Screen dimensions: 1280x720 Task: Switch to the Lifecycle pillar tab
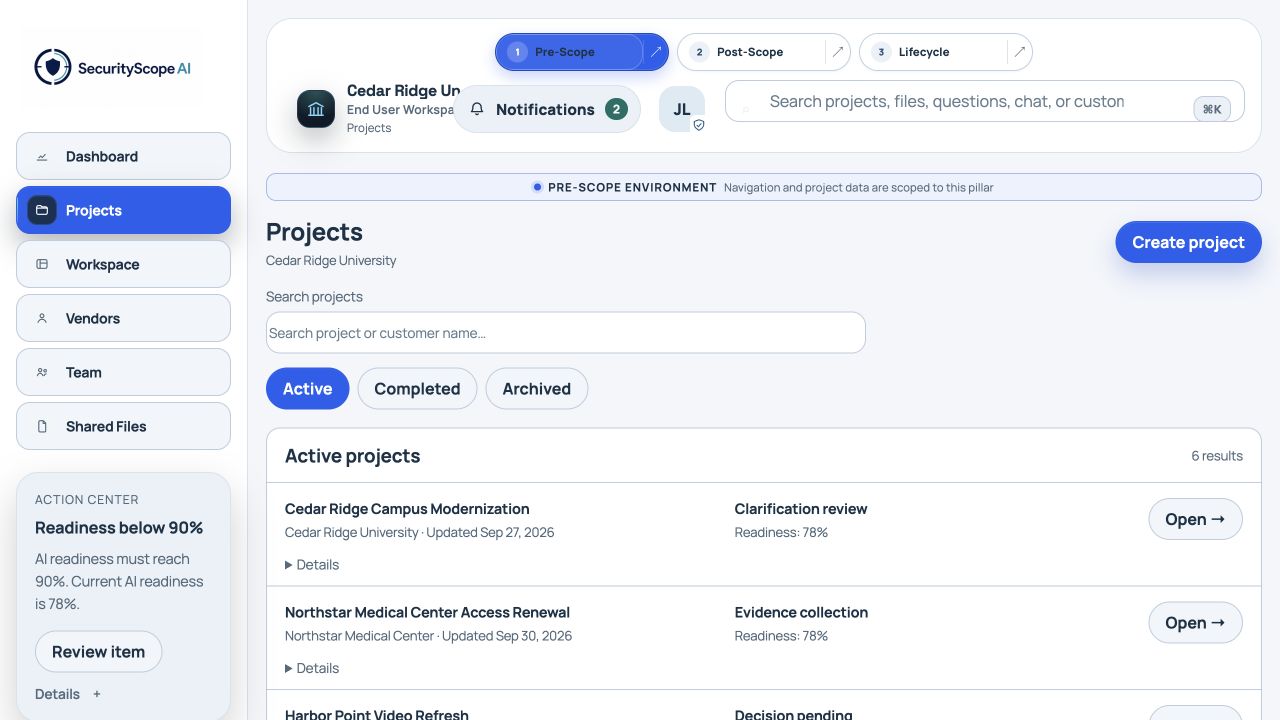[x=934, y=52]
